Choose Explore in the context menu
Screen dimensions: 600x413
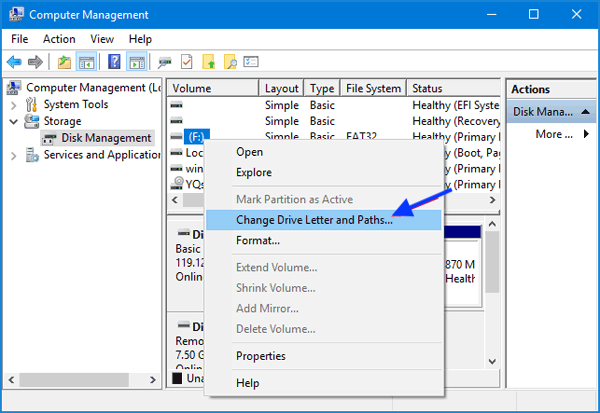(324, 172)
